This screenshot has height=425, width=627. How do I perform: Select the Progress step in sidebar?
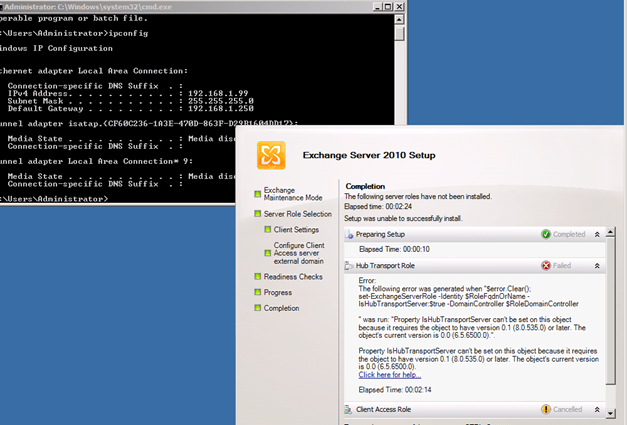coord(279,293)
